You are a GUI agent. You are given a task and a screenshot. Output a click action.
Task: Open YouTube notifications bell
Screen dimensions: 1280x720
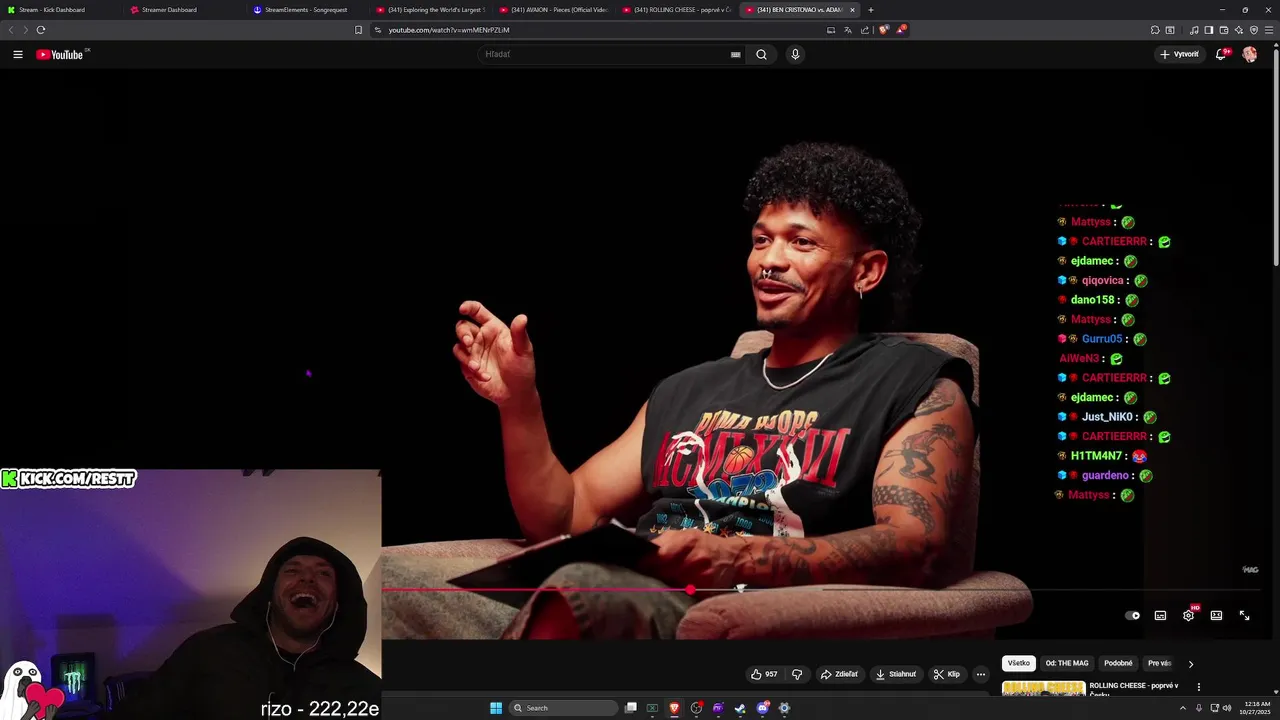[1221, 54]
